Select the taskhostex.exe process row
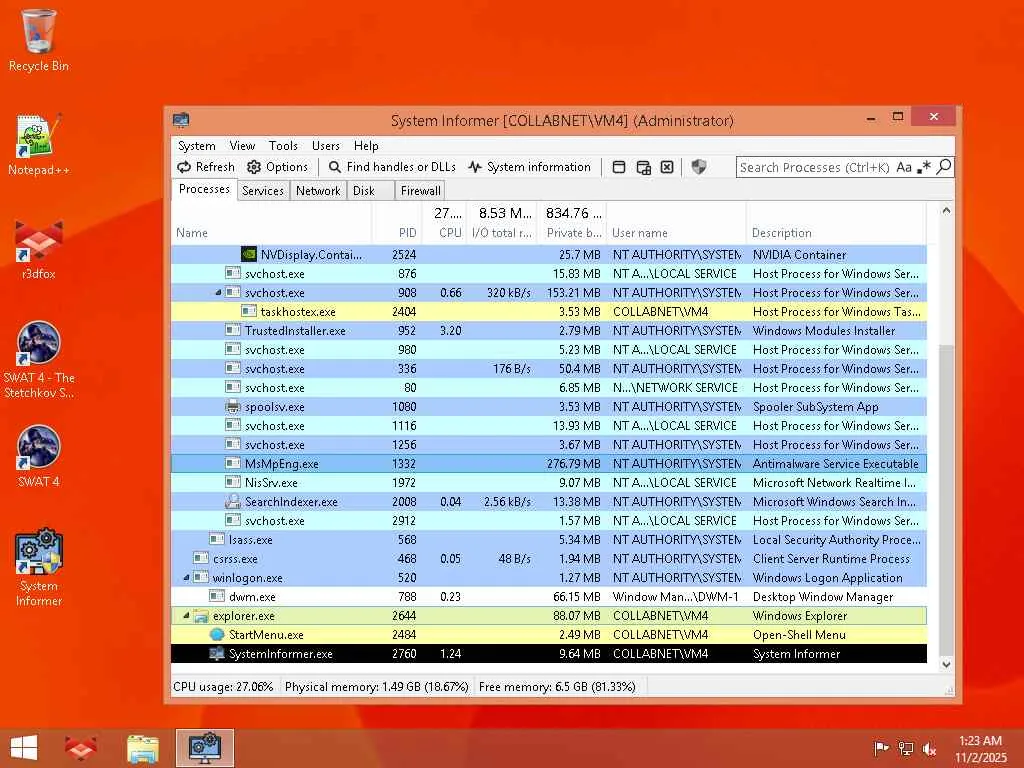 point(549,312)
